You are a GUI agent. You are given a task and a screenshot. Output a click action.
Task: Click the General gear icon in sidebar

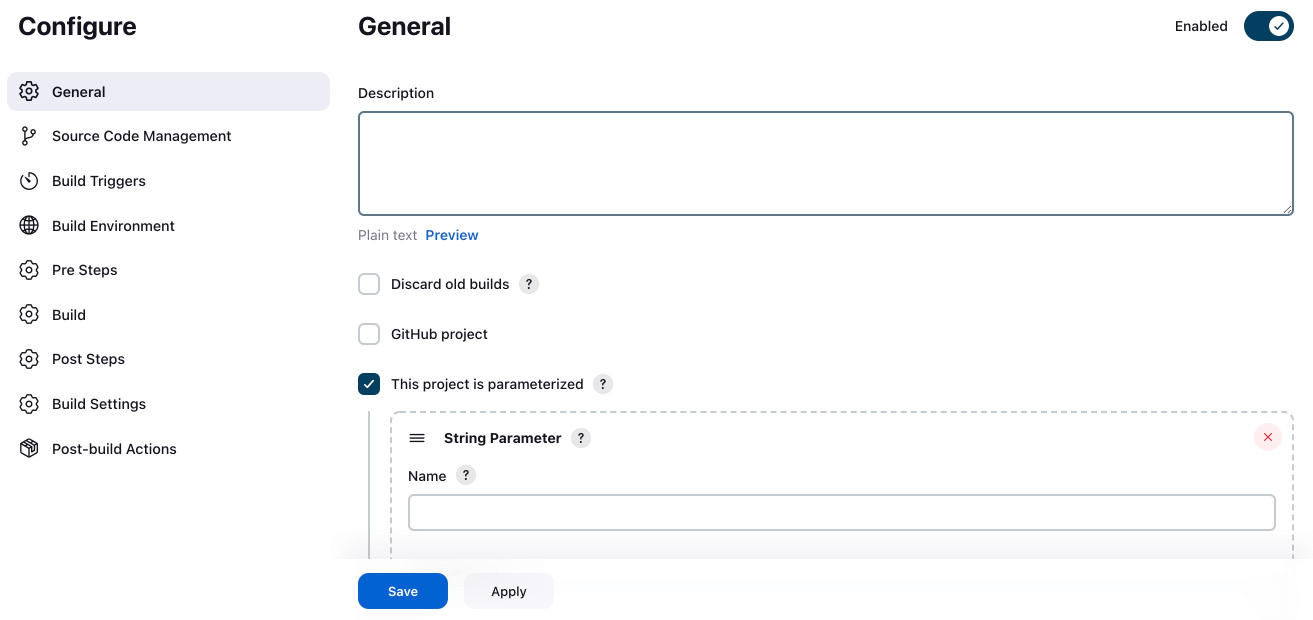click(29, 91)
